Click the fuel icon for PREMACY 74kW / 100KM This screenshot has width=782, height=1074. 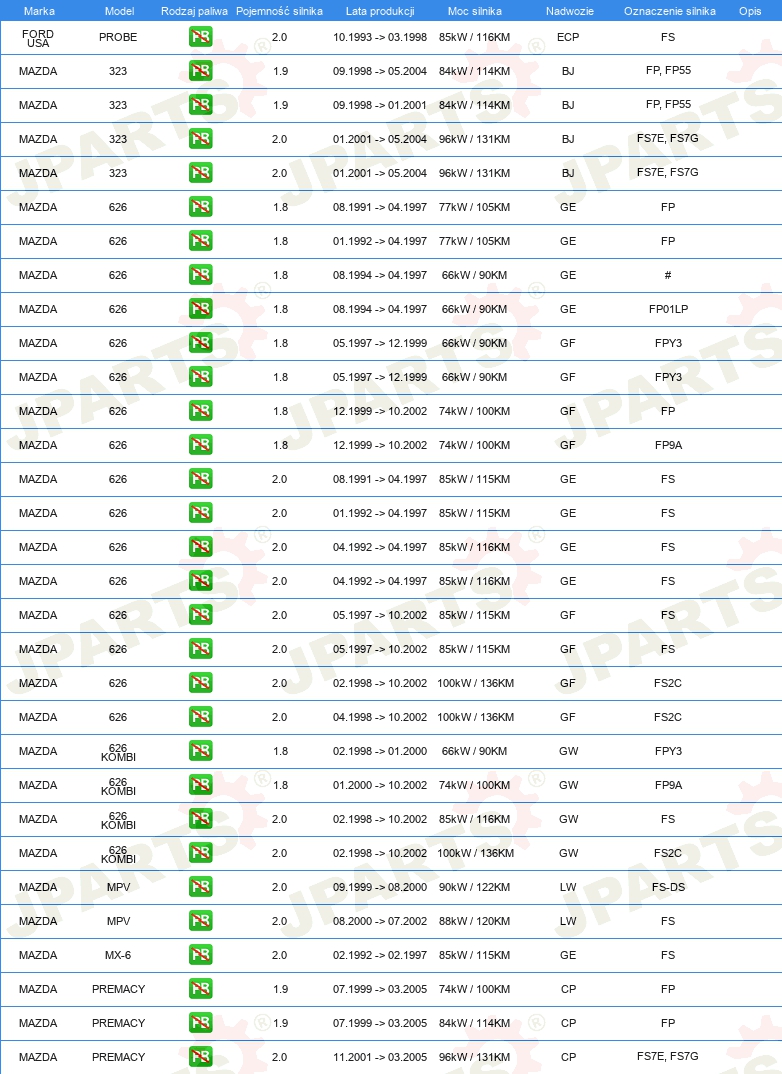201,989
